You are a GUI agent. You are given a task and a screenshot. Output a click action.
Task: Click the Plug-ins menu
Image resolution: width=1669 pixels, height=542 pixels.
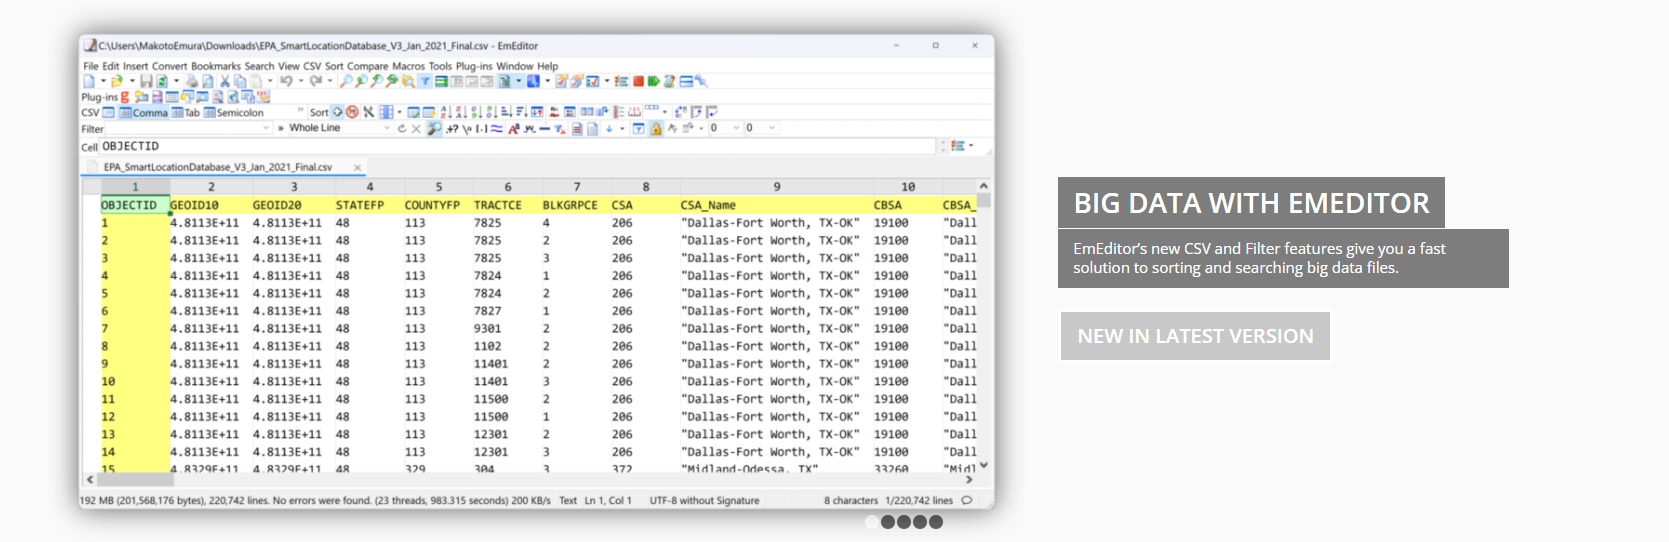point(475,66)
